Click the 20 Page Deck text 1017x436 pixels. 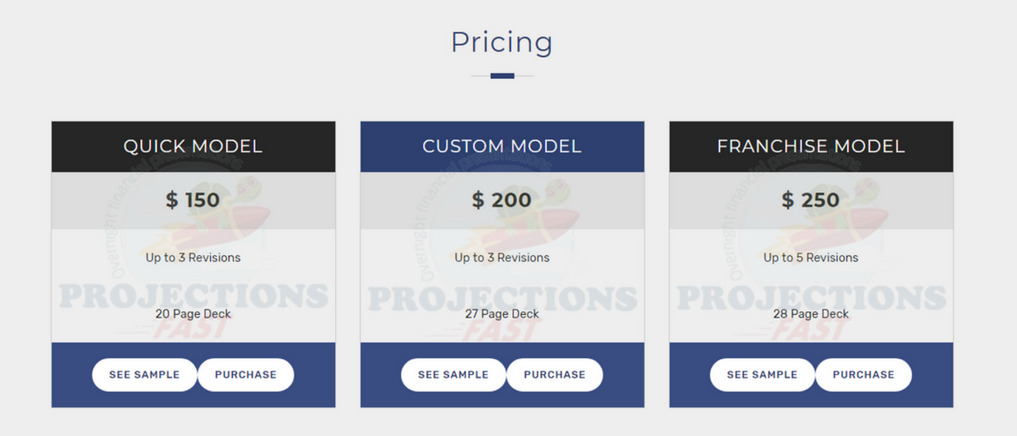click(193, 314)
